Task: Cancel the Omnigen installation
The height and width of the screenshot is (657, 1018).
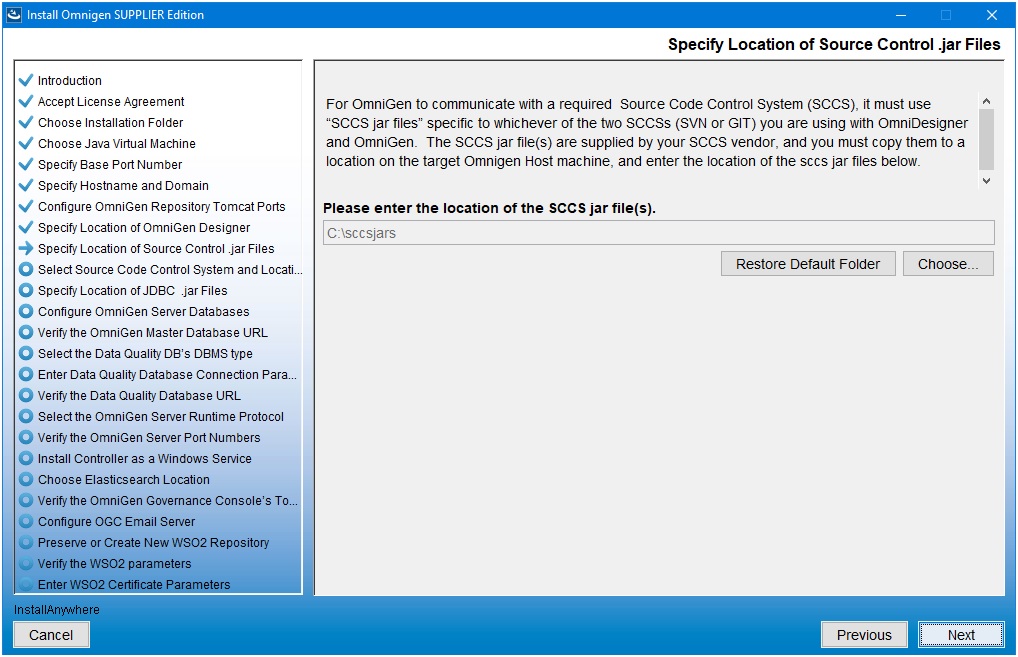Action: [51, 634]
